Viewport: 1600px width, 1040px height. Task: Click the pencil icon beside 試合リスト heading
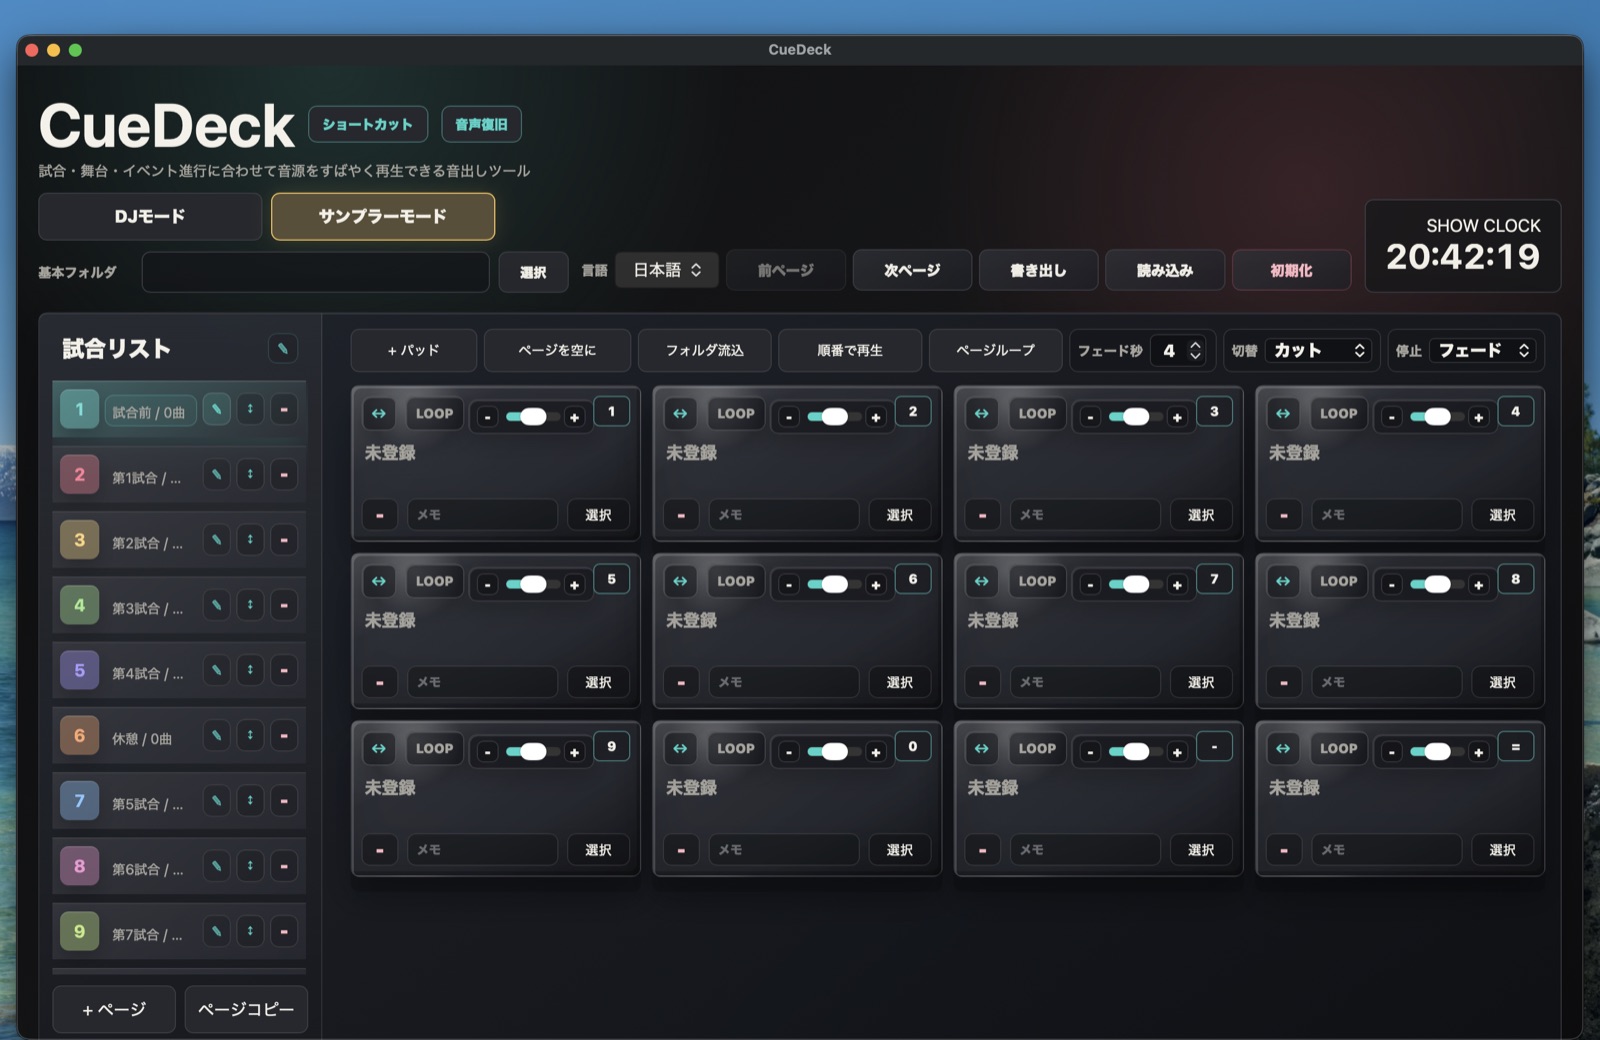[283, 348]
